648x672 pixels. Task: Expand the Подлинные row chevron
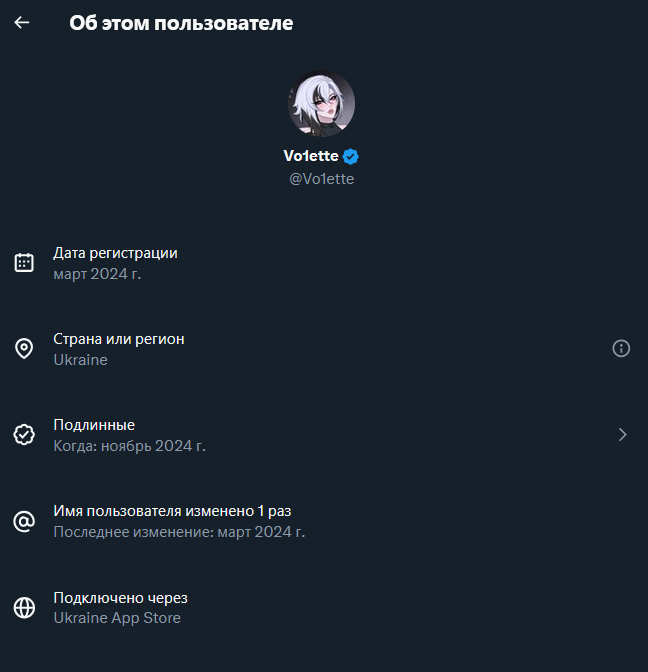pyautogui.click(x=622, y=434)
